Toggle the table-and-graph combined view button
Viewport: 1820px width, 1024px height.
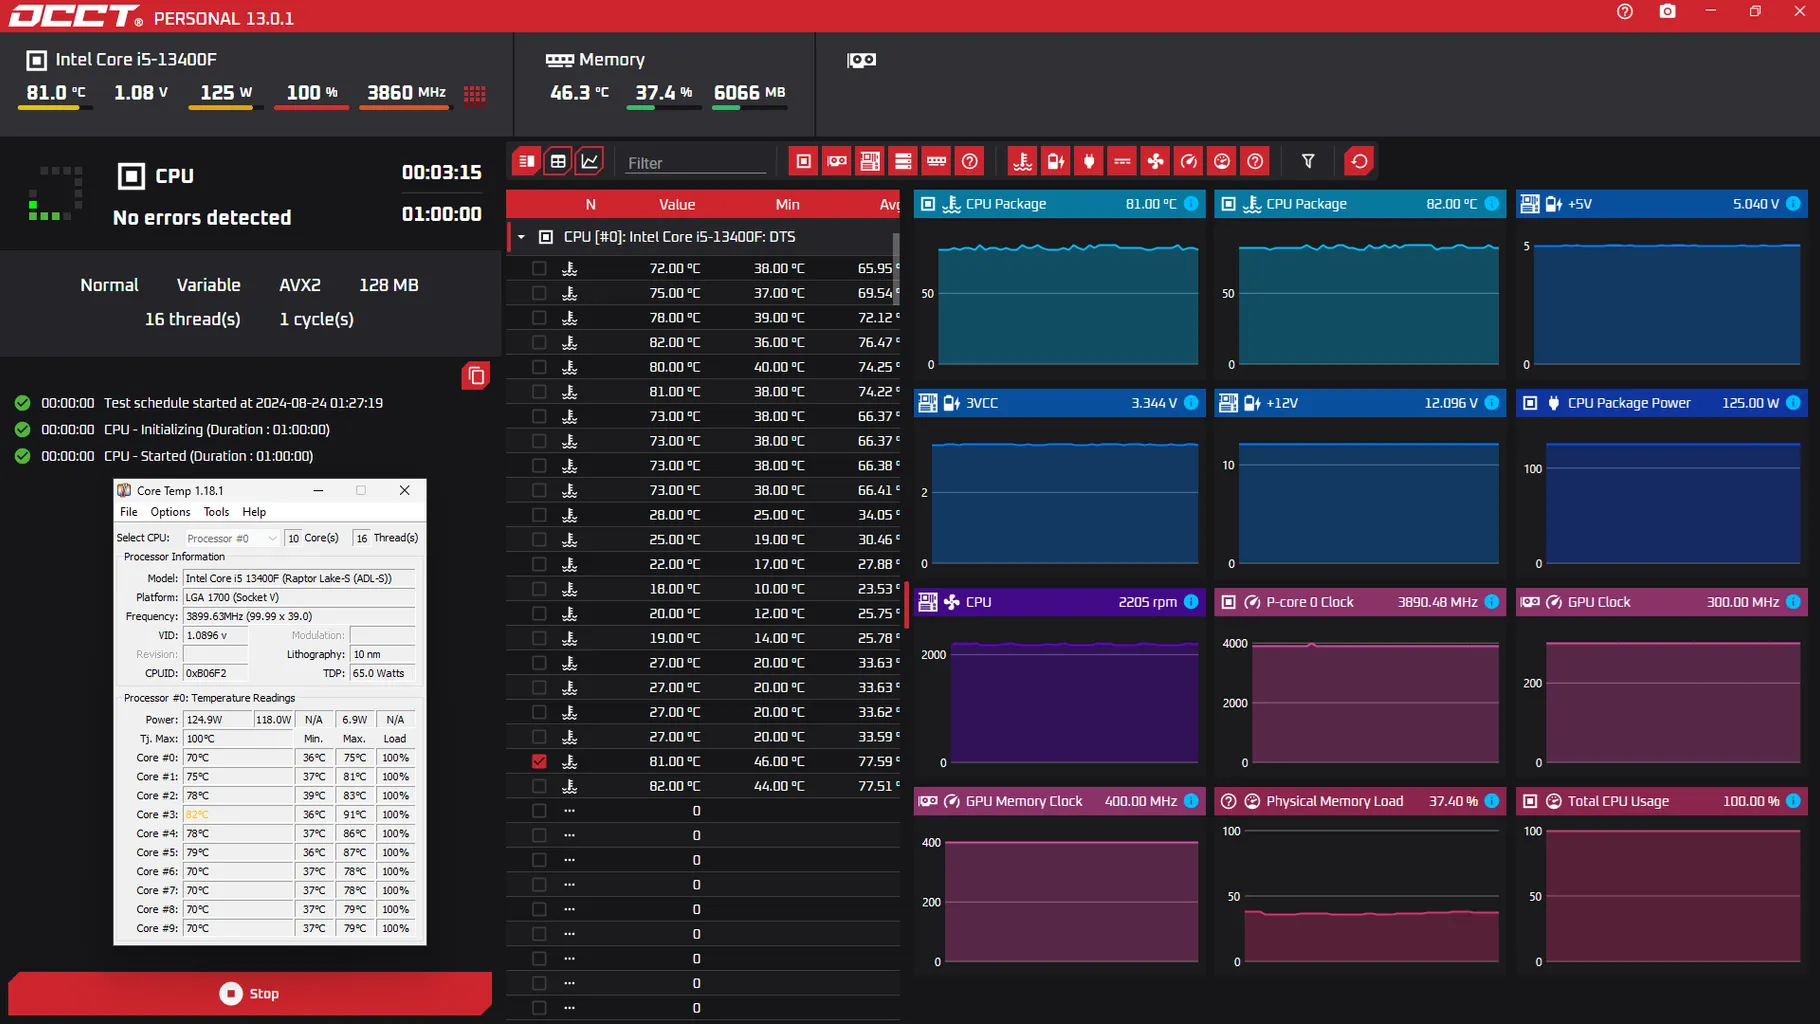coord(526,161)
